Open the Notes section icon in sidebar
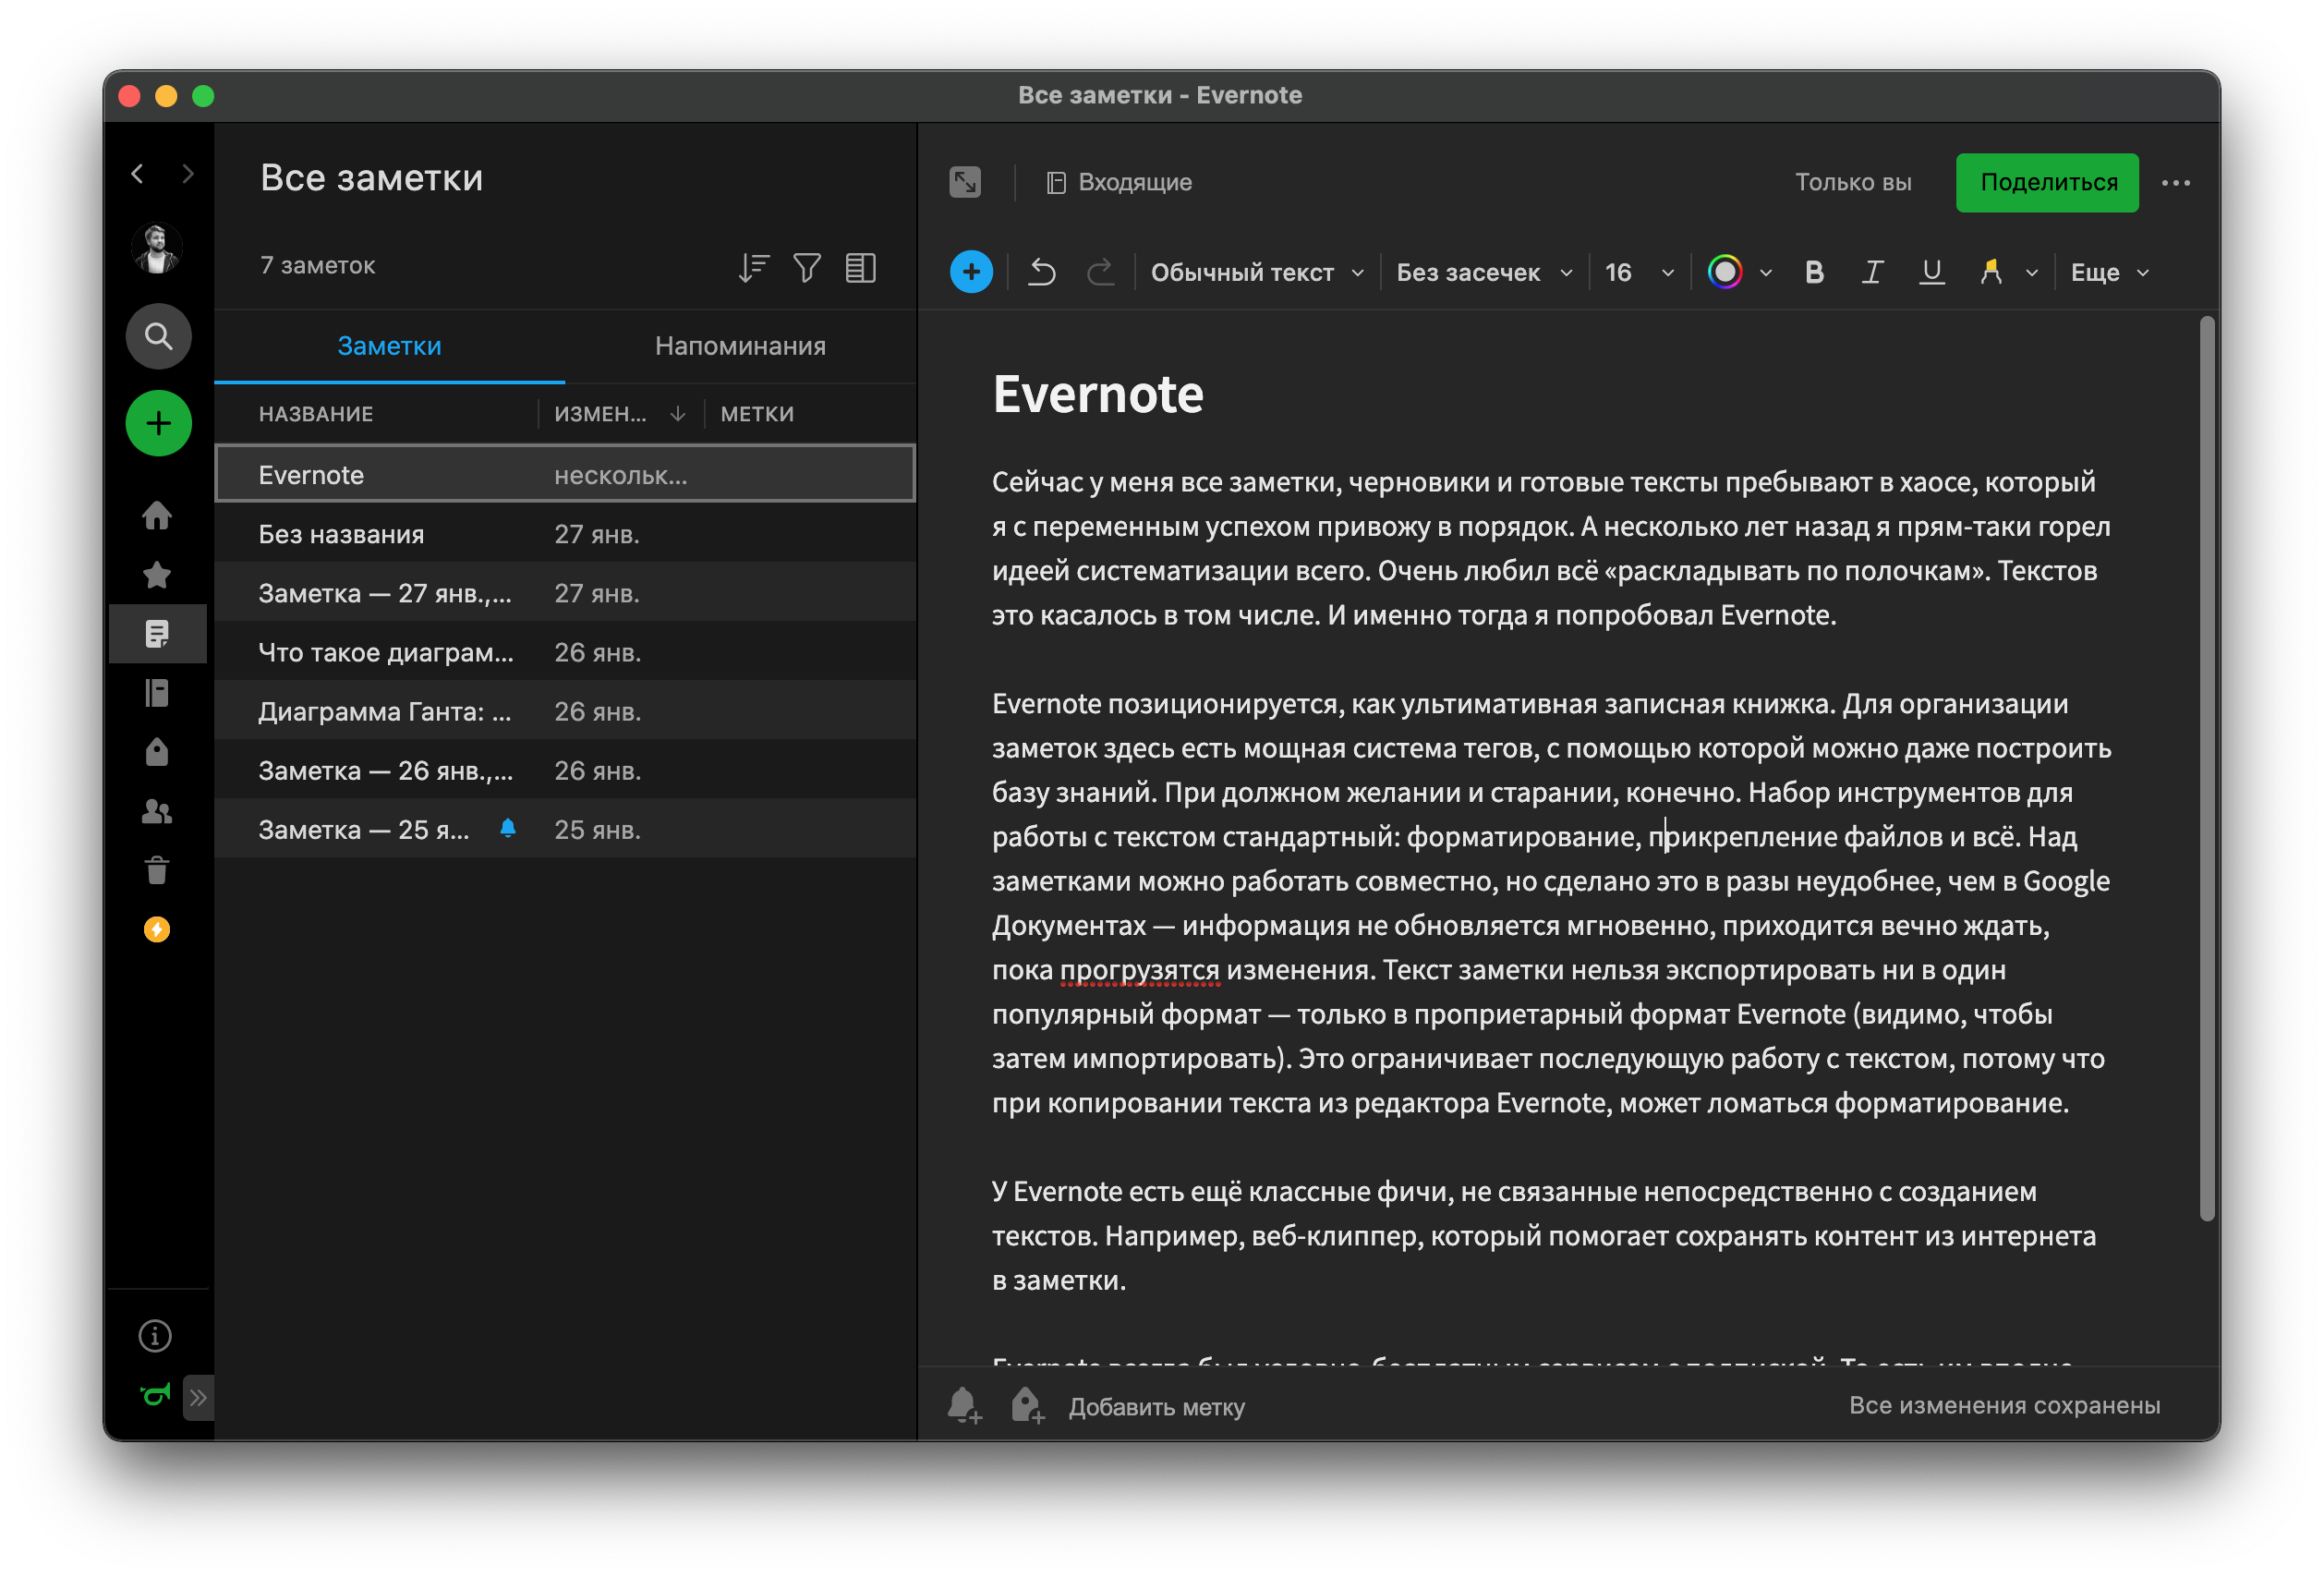Image resolution: width=2324 pixels, height=1578 pixels. tap(157, 634)
